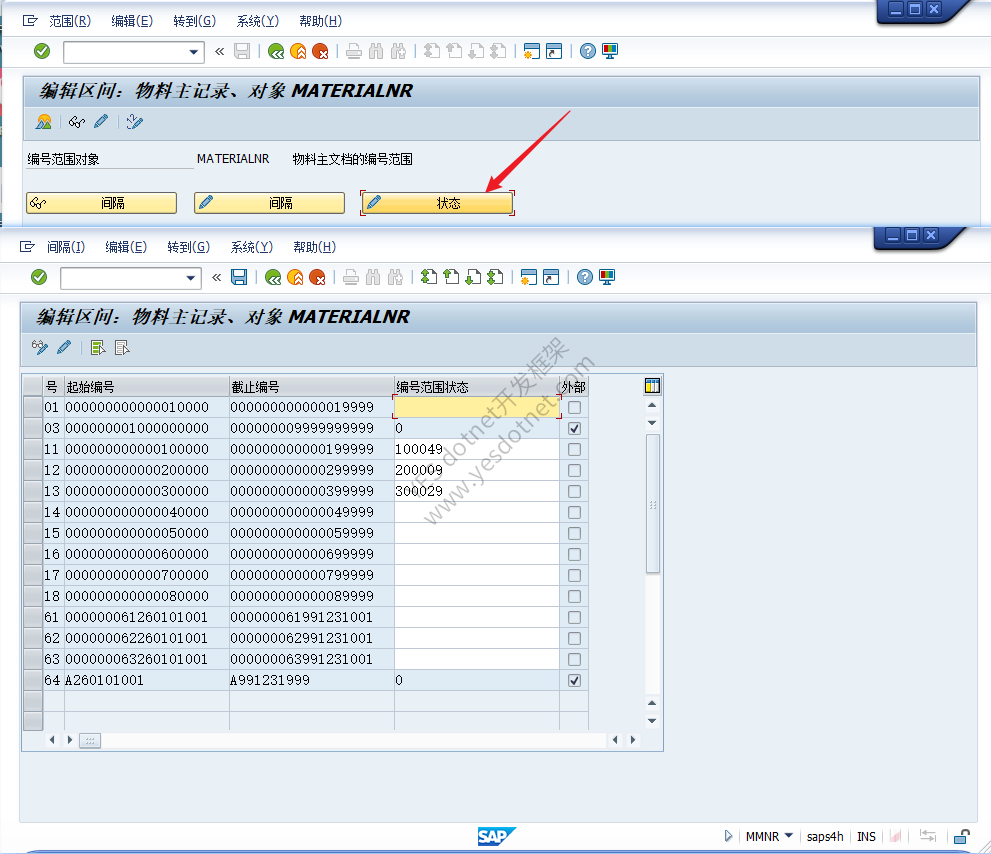Click Insert Line icon above interval table
991x854 pixels.
(x=97, y=347)
